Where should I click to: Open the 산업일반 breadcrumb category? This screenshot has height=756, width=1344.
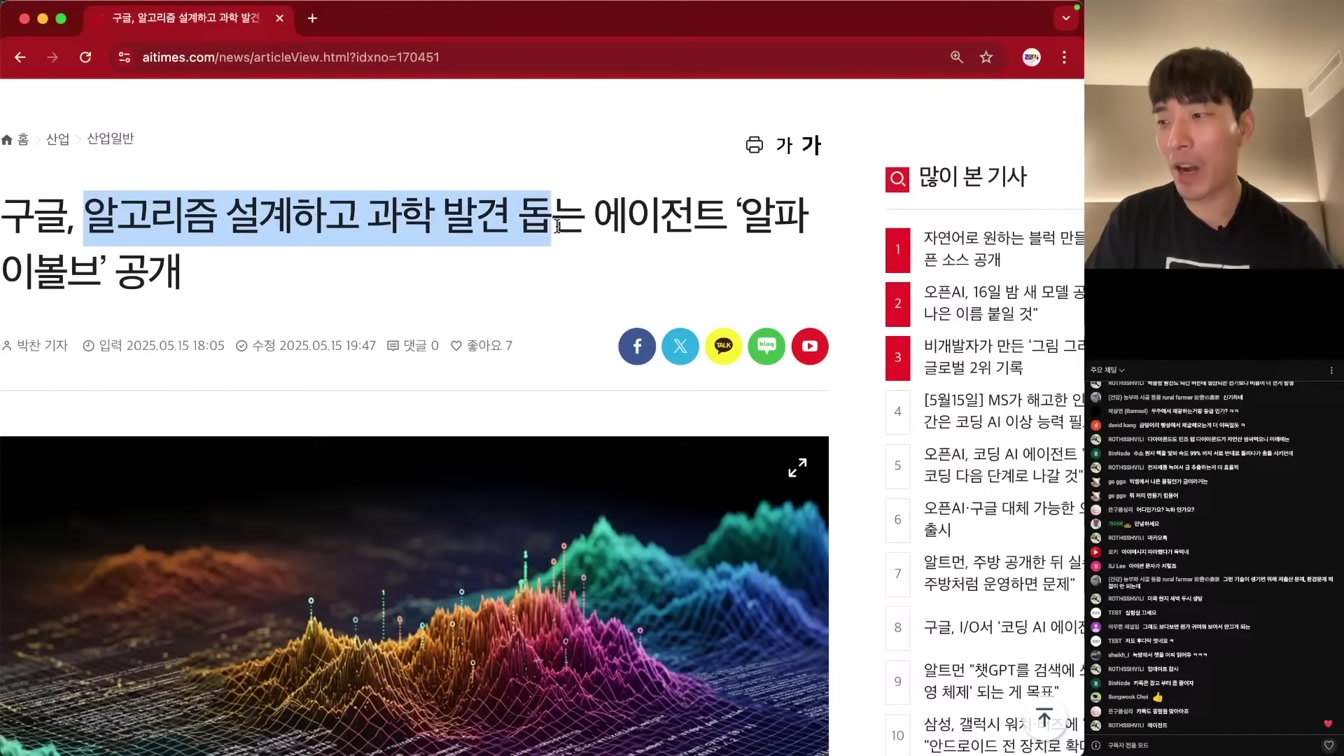(x=110, y=139)
